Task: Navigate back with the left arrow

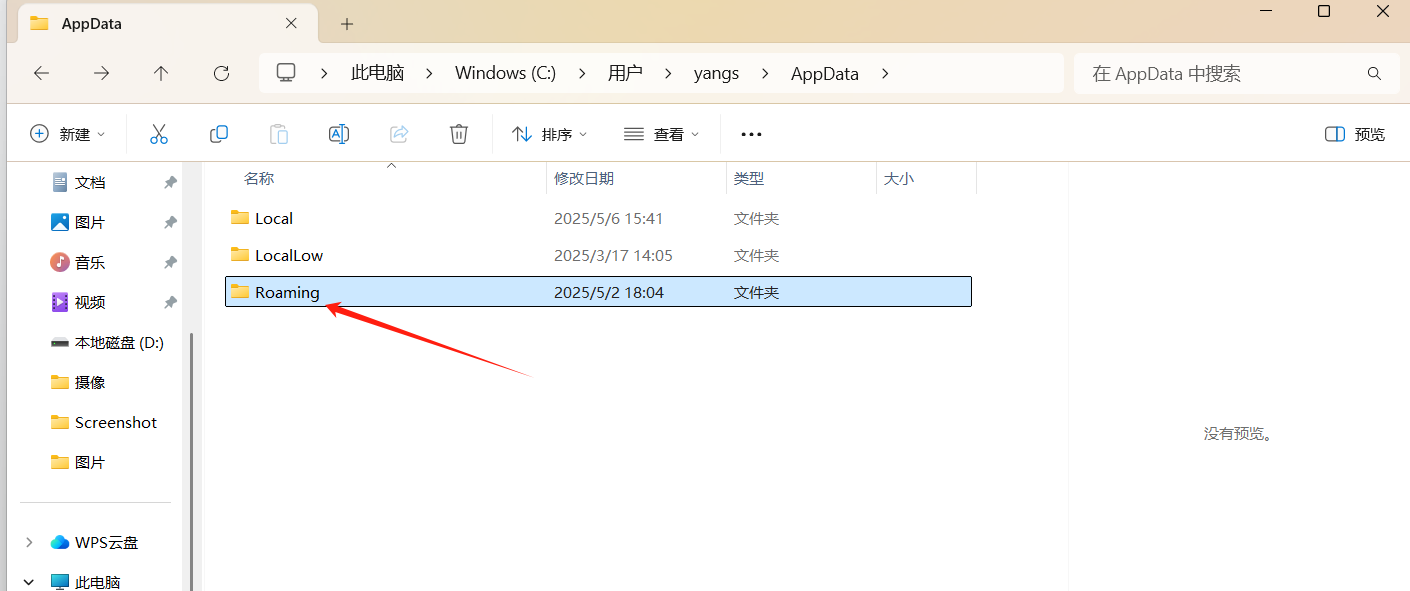Action: 41,72
